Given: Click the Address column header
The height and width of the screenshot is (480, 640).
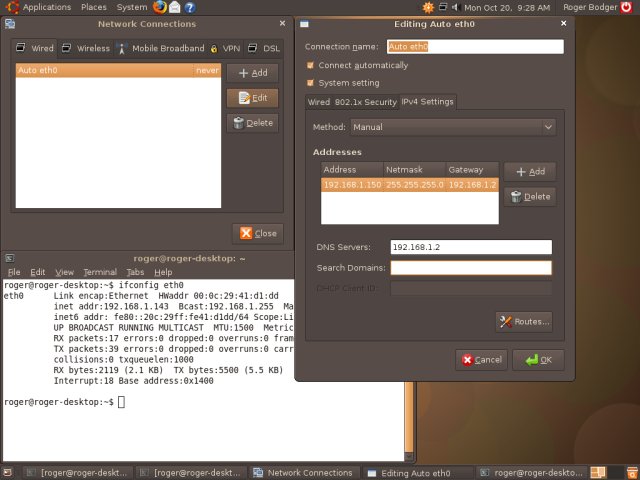Looking at the screenshot, I should [352, 170].
